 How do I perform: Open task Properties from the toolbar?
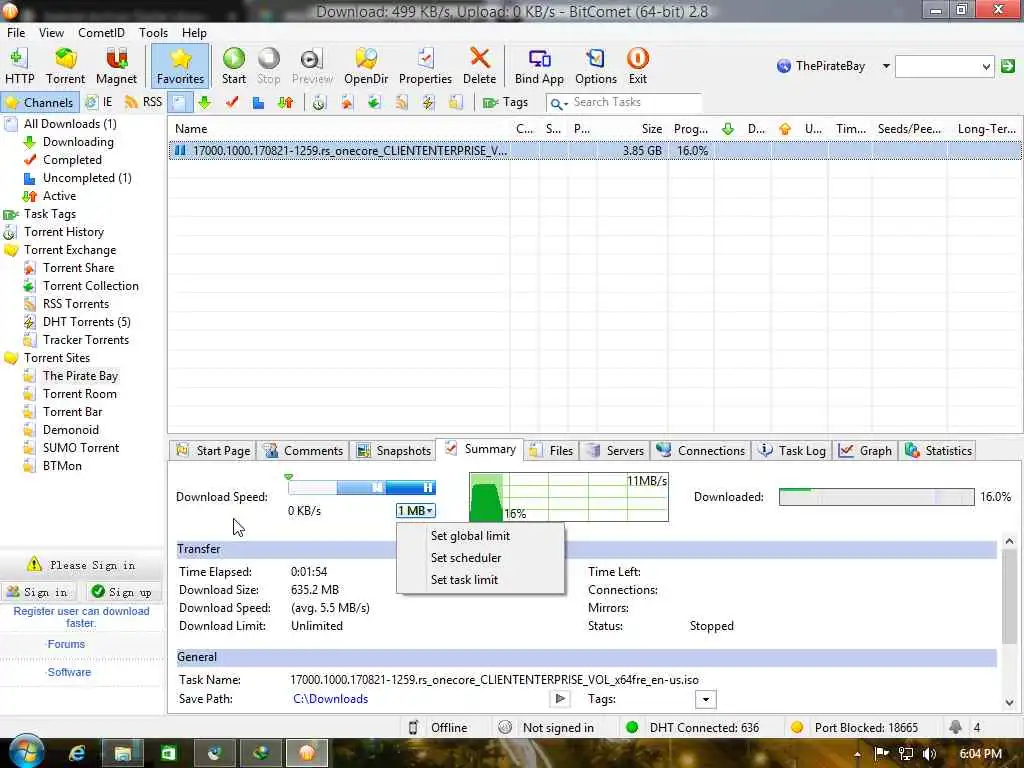pos(425,66)
